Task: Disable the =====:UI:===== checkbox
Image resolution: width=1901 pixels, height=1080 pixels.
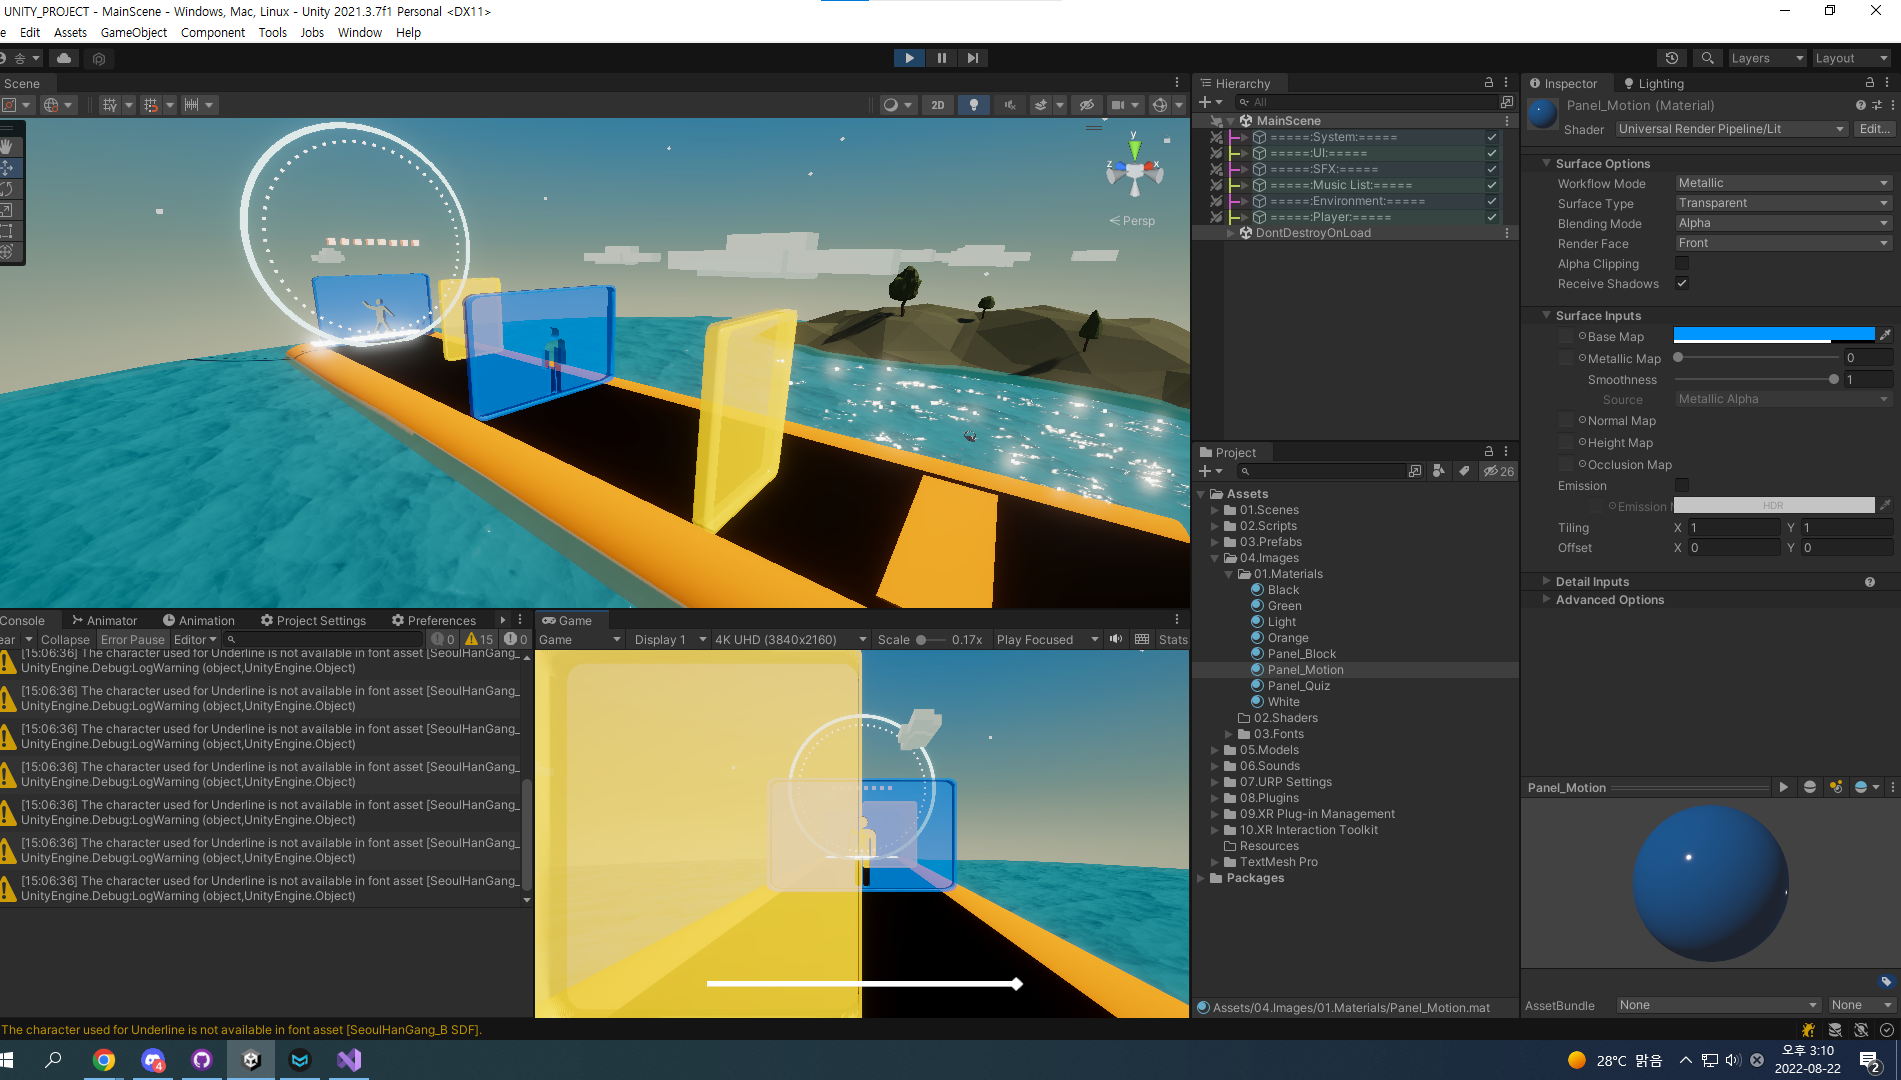Action: pyautogui.click(x=1492, y=153)
